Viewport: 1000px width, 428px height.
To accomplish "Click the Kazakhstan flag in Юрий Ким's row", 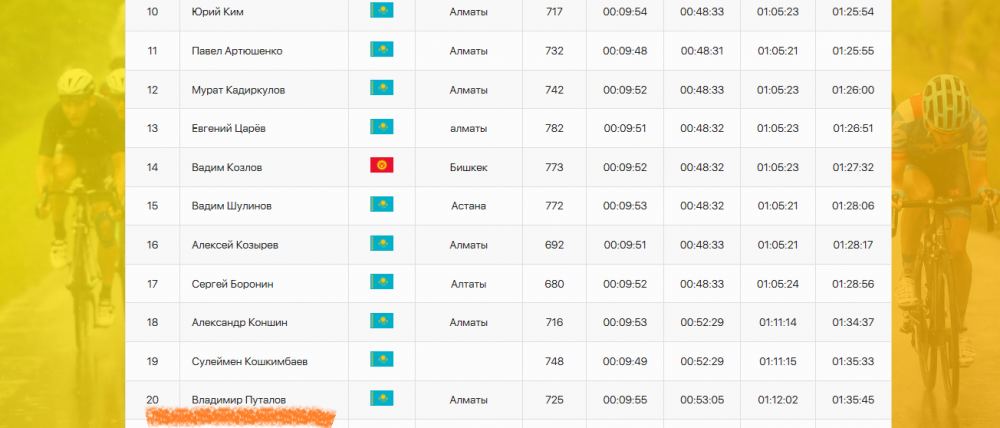I will coord(381,11).
